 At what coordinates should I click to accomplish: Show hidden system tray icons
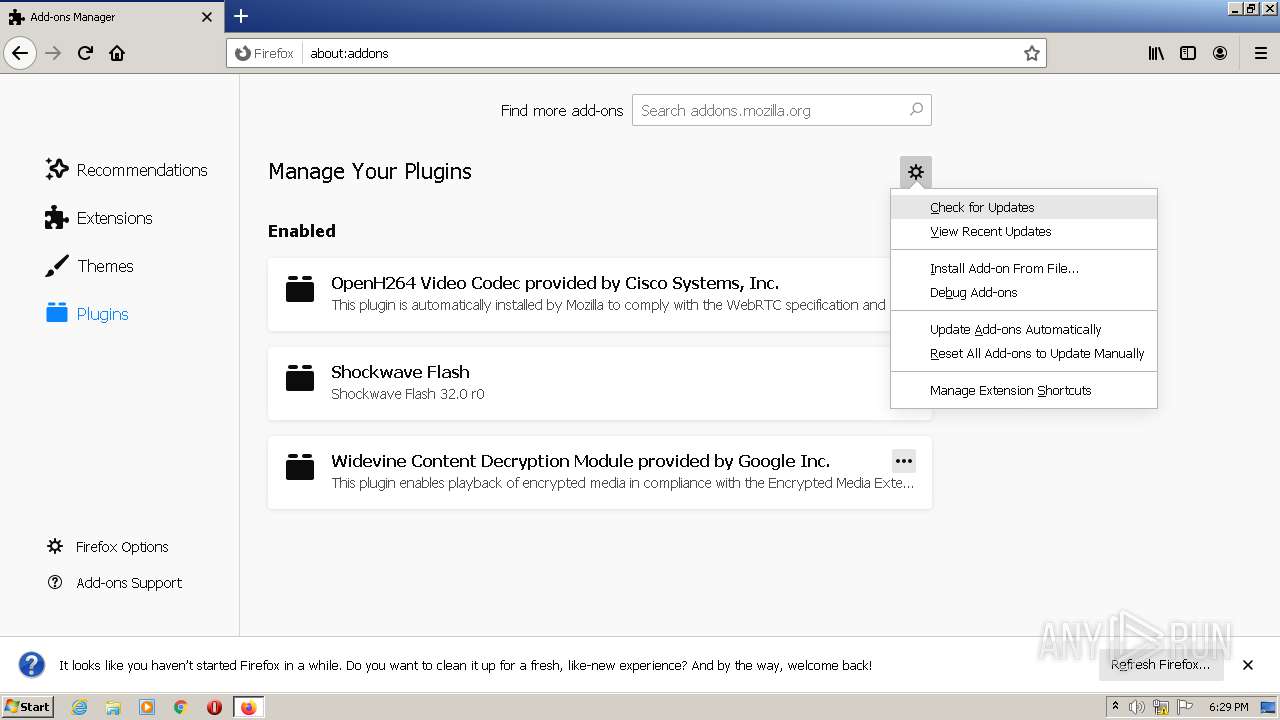pos(1115,707)
